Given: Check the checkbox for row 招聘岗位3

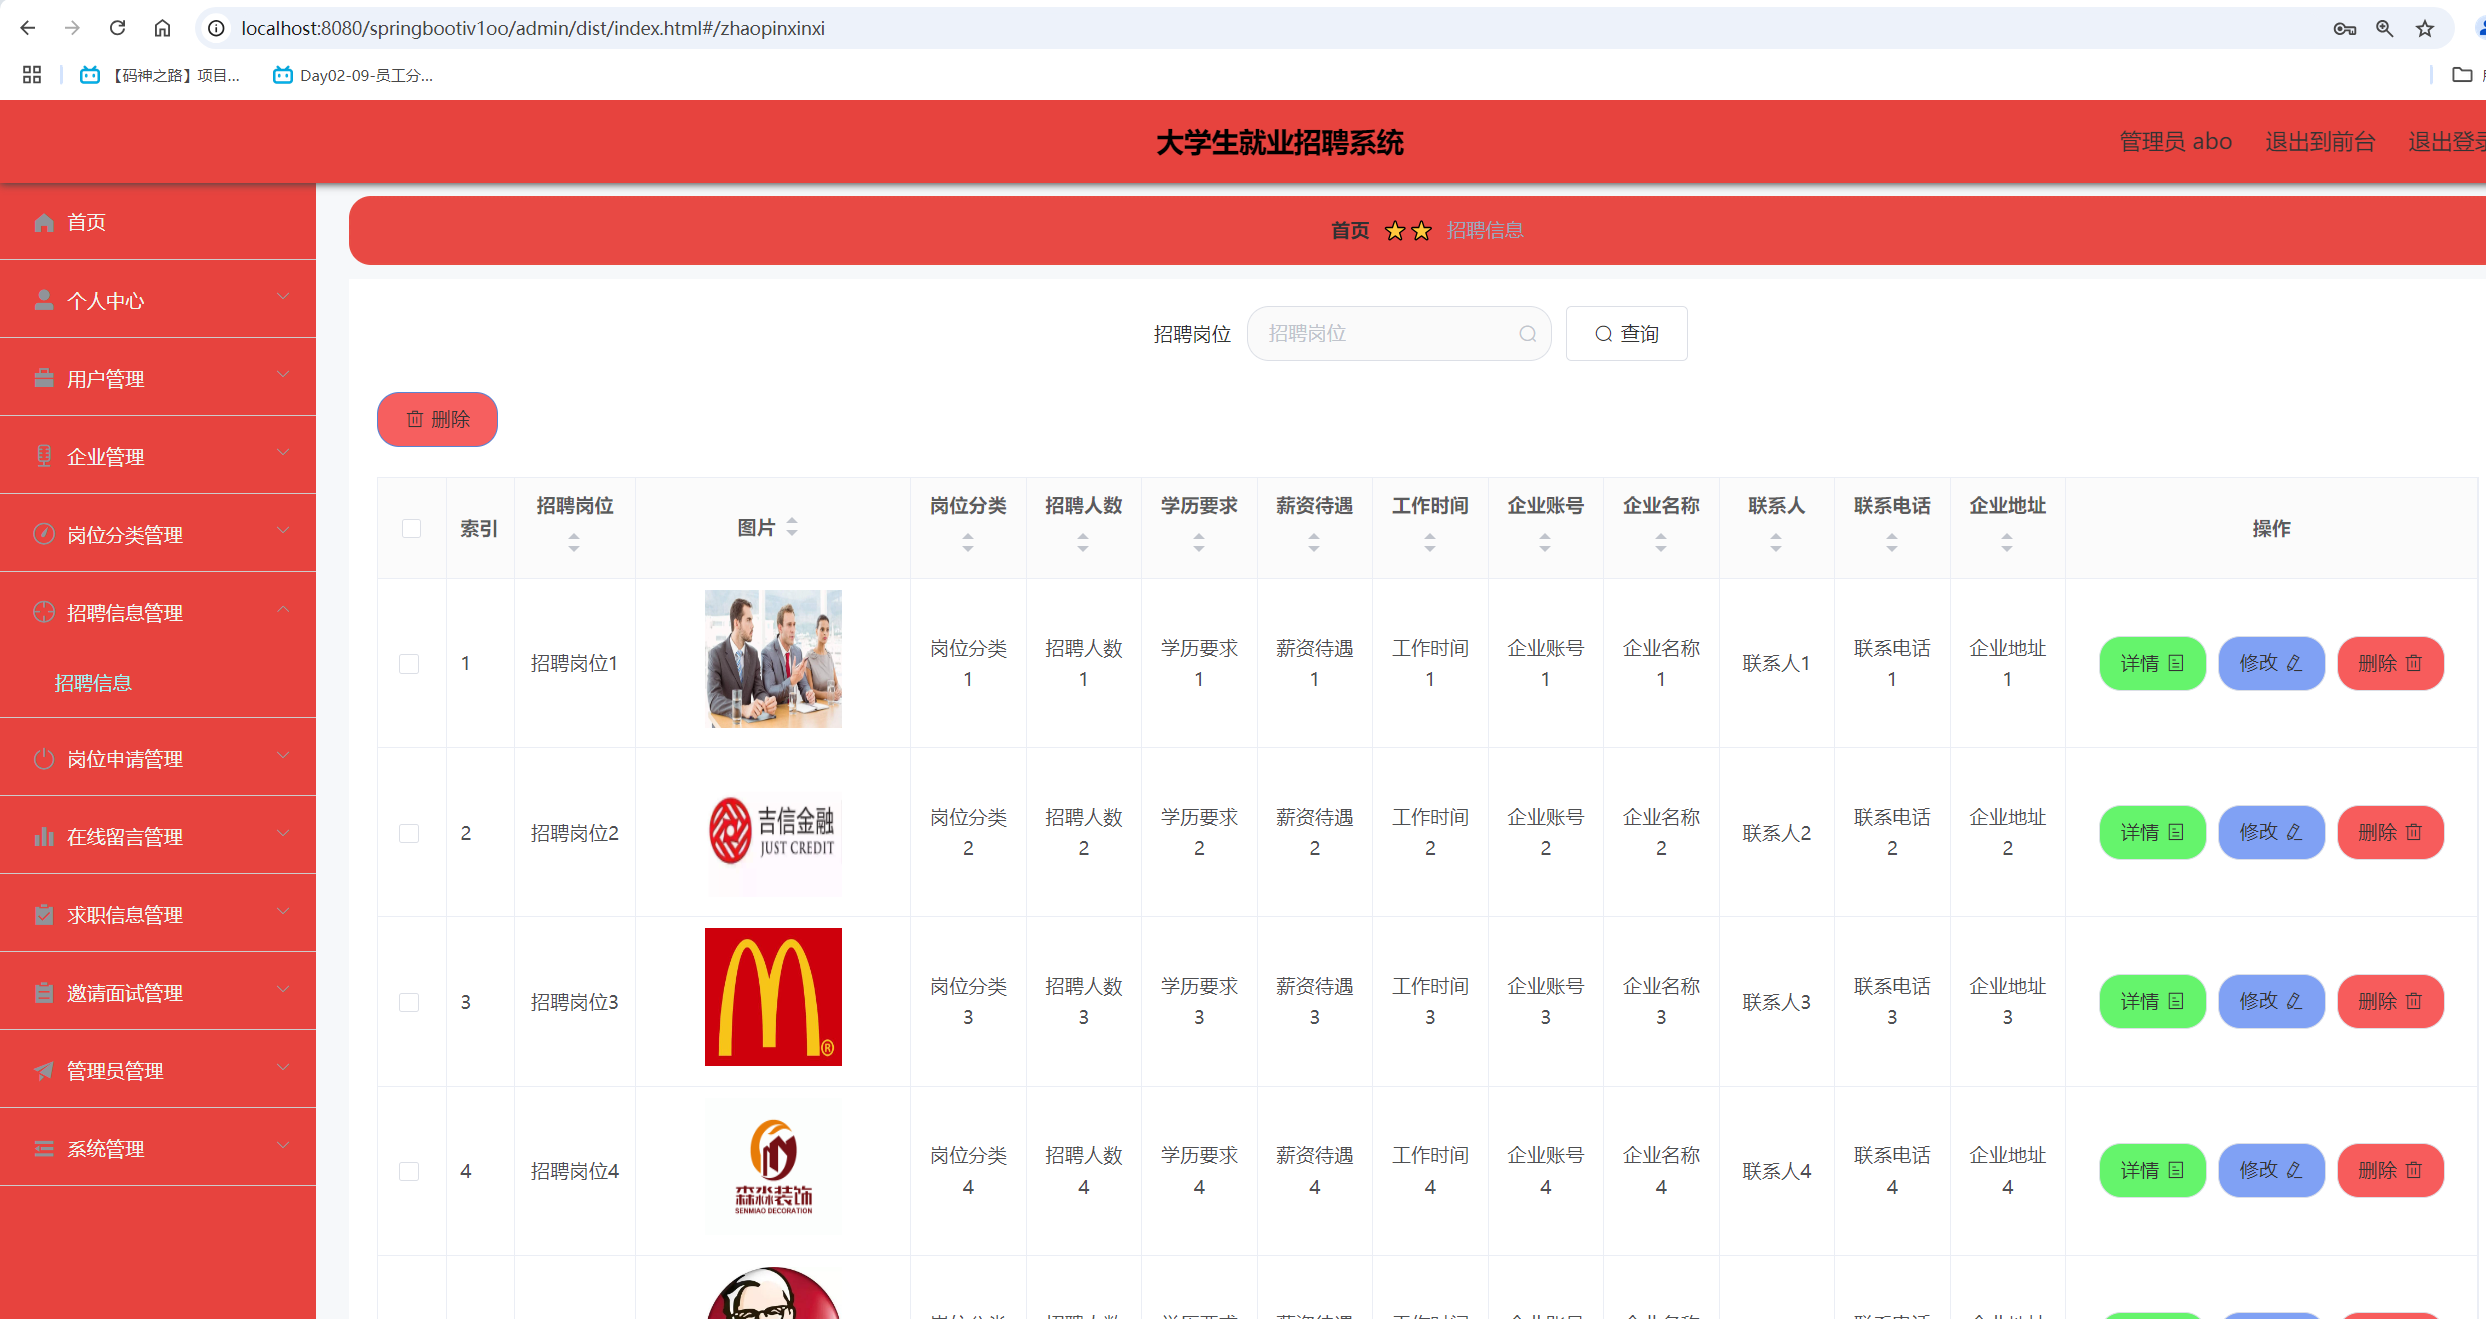Looking at the screenshot, I should pyautogui.click(x=408, y=1001).
